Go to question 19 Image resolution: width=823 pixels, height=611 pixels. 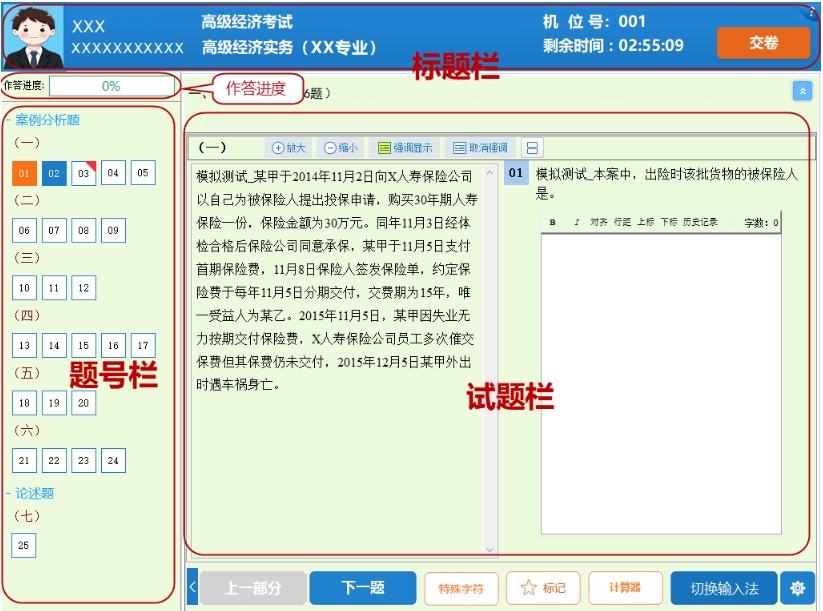pos(54,403)
